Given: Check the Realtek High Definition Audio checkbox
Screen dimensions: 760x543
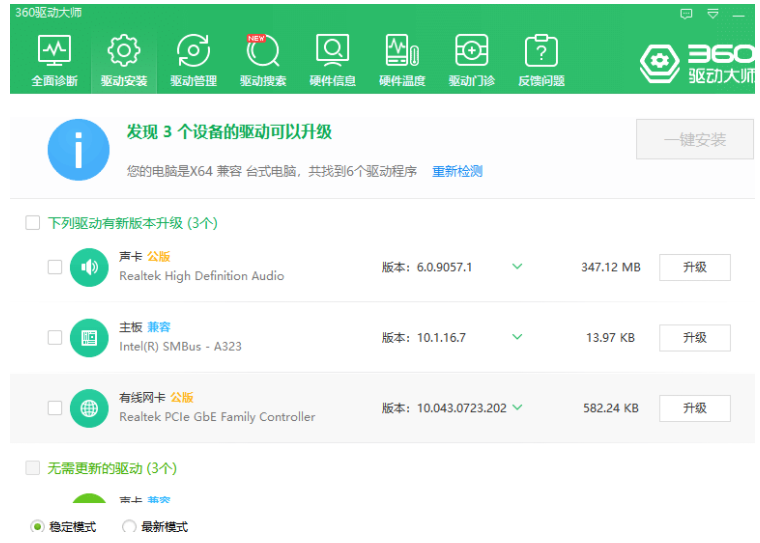Looking at the screenshot, I should coord(55,267).
